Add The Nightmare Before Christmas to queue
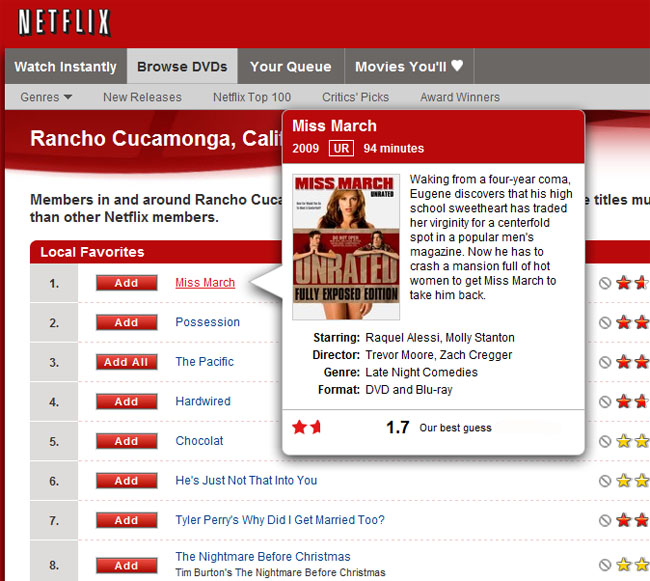 pos(126,566)
